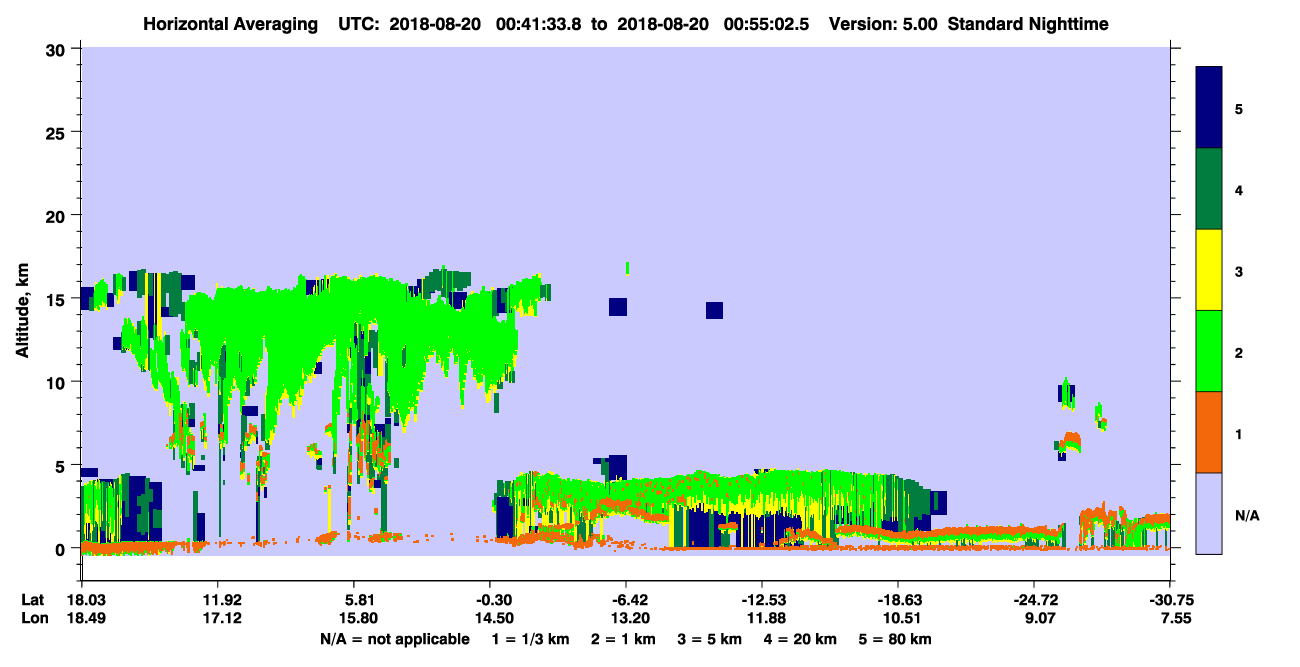Screen dimensions: 1300x667
Task: Click the dark green colorbar segment labeled 4
Action: 1209,189
